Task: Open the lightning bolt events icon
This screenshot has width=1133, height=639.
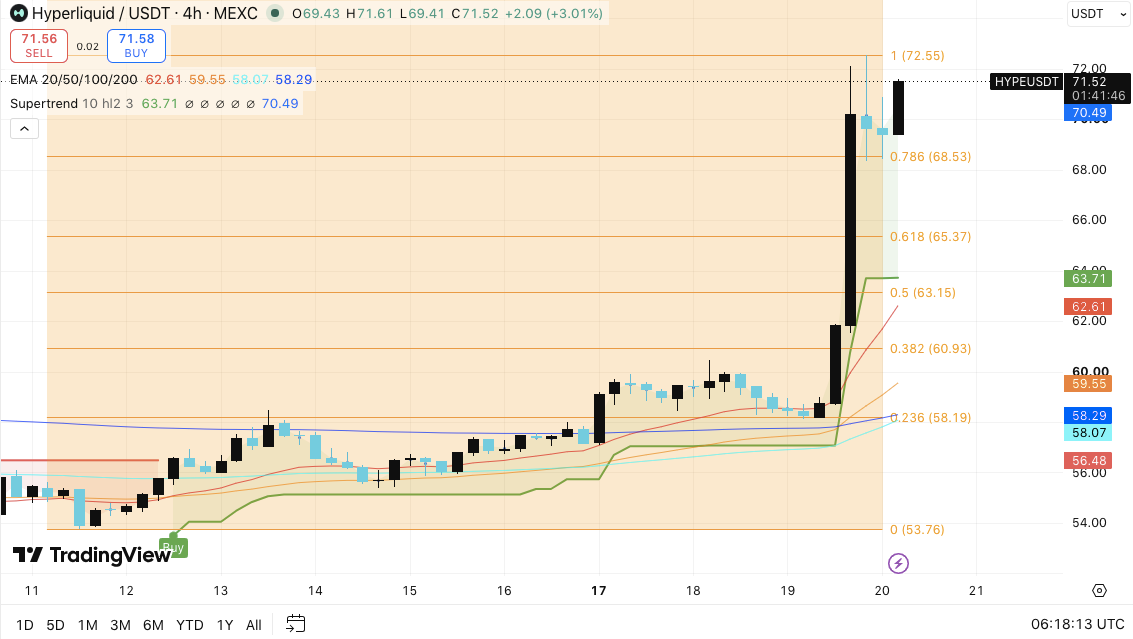Action: coord(898,563)
